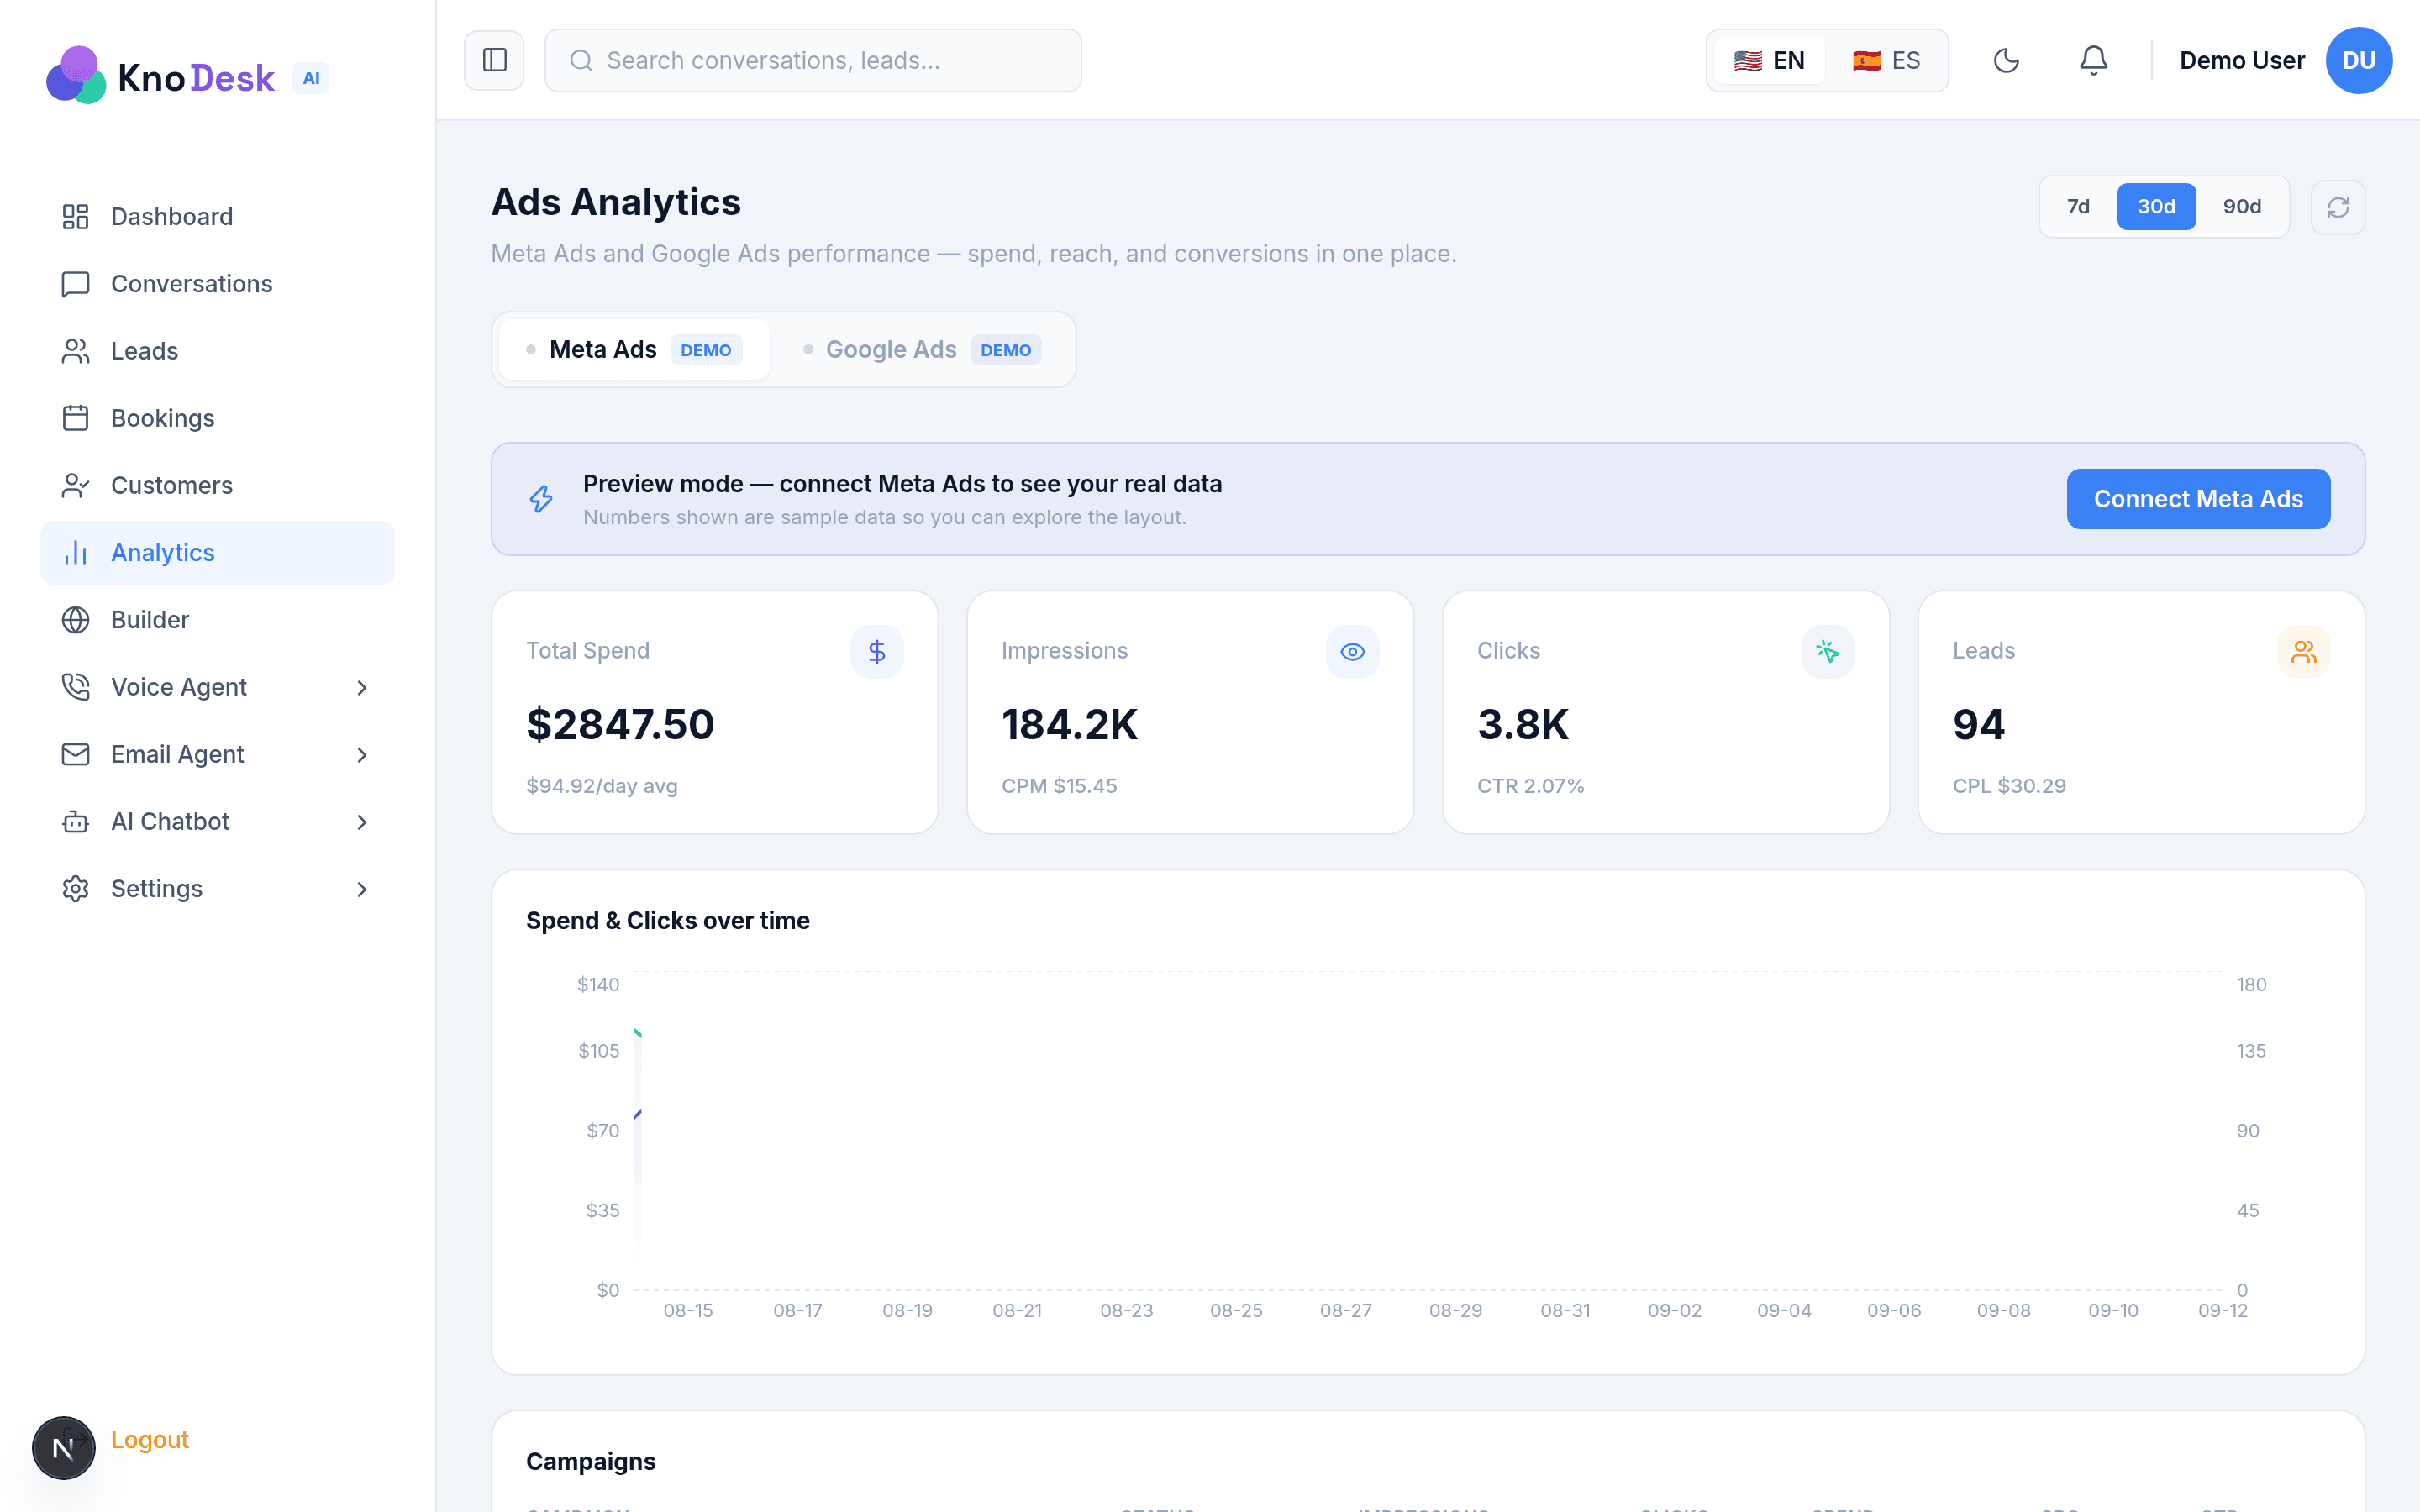Click Demo User name
The height and width of the screenshot is (1512, 2420).
(x=2242, y=60)
